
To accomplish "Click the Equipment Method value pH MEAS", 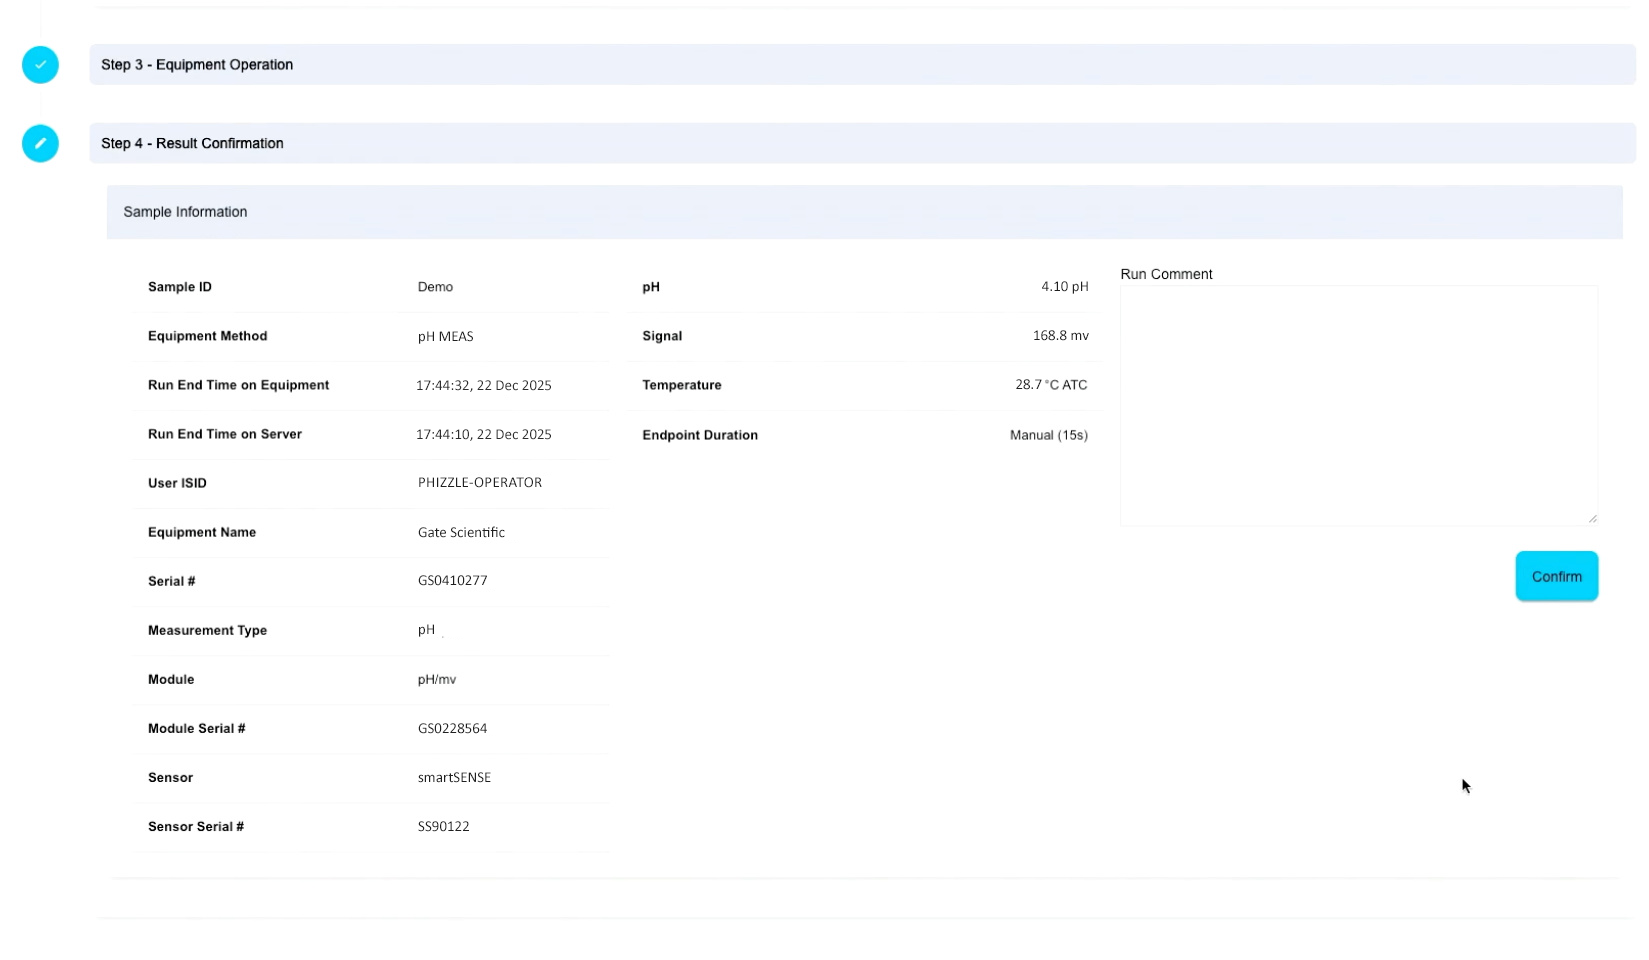I will click(x=446, y=336).
